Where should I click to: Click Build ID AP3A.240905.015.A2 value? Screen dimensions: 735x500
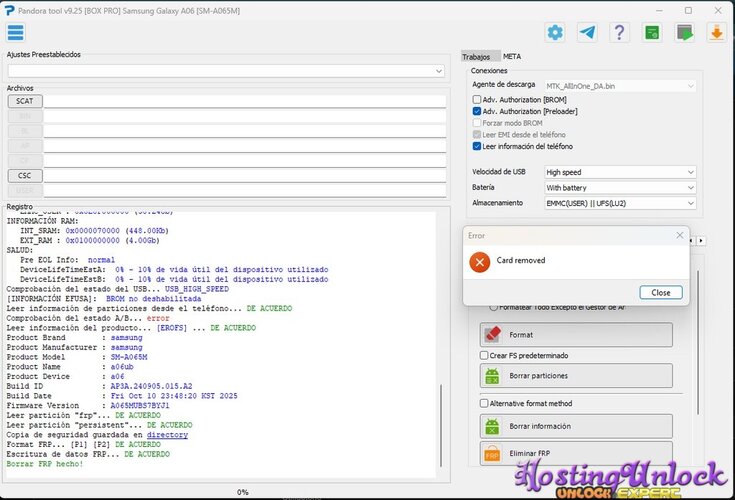(151, 386)
